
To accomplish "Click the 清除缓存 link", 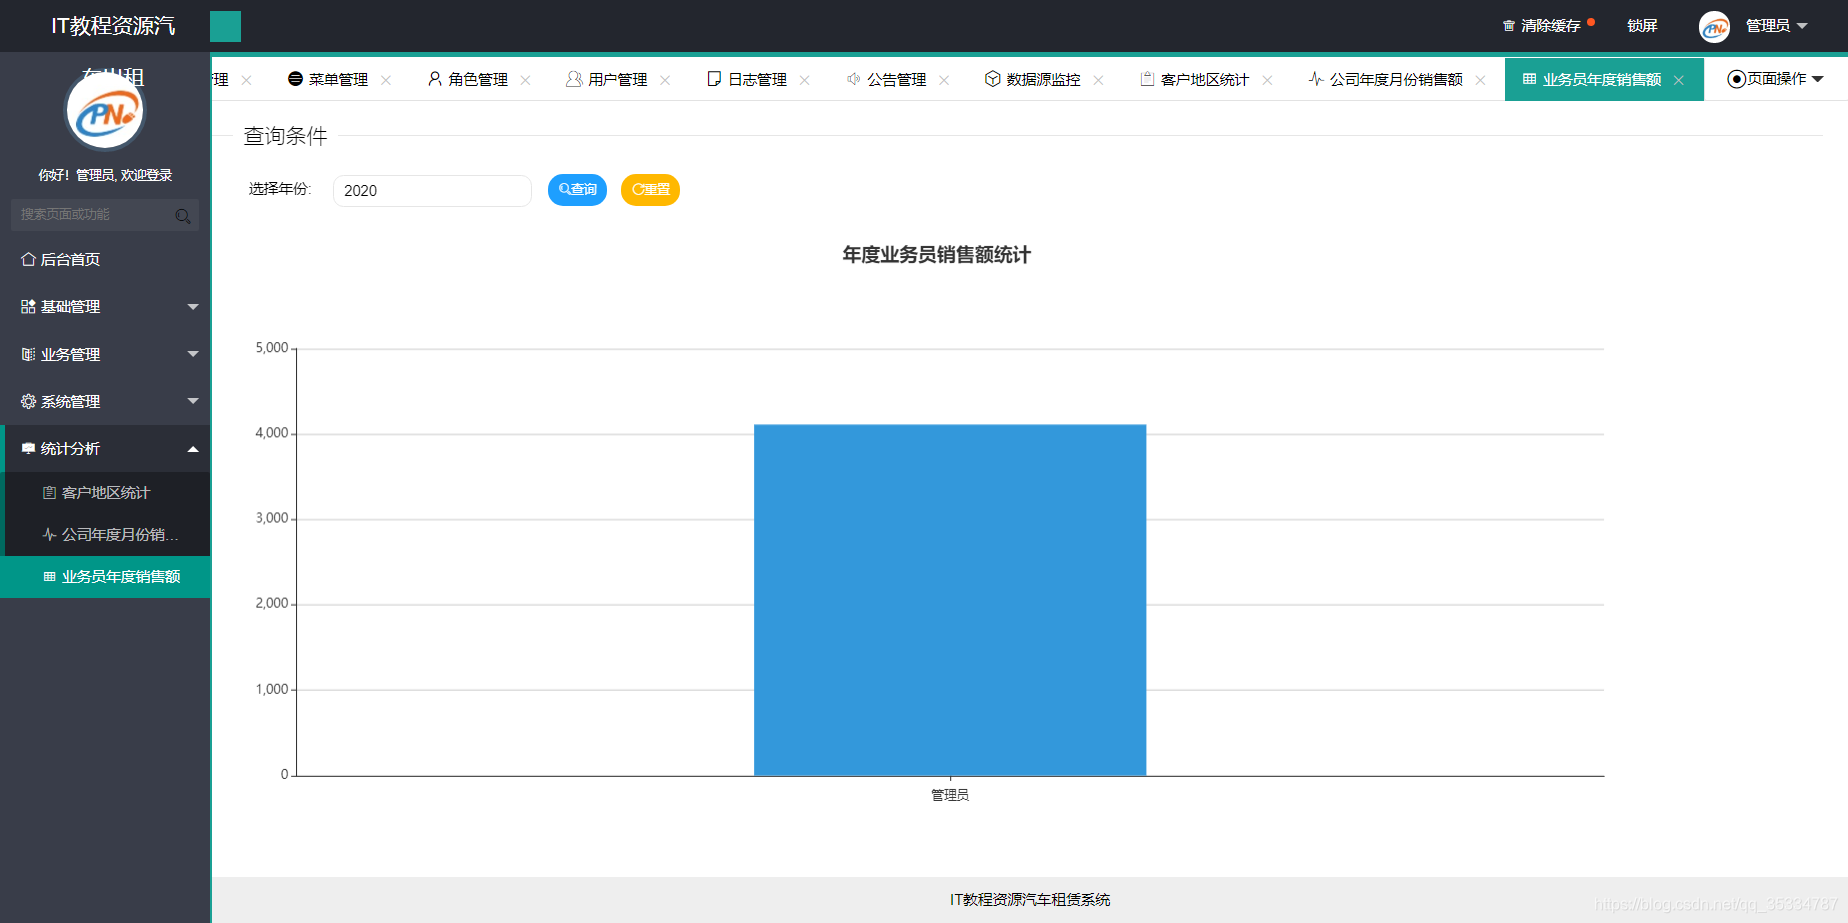I will [x=1550, y=26].
